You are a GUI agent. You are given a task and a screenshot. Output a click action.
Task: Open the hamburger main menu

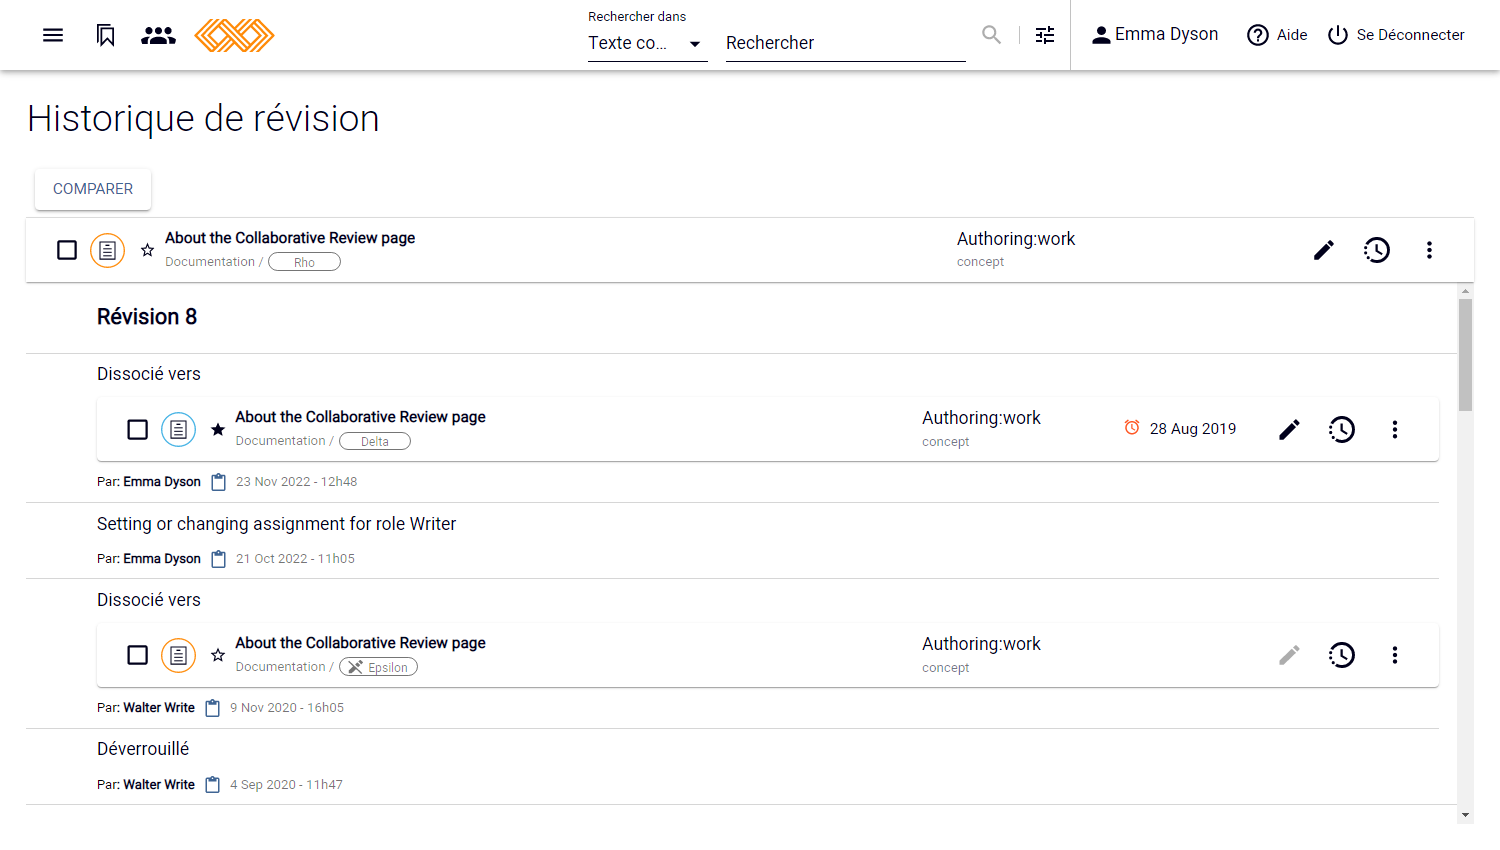pos(53,35)
